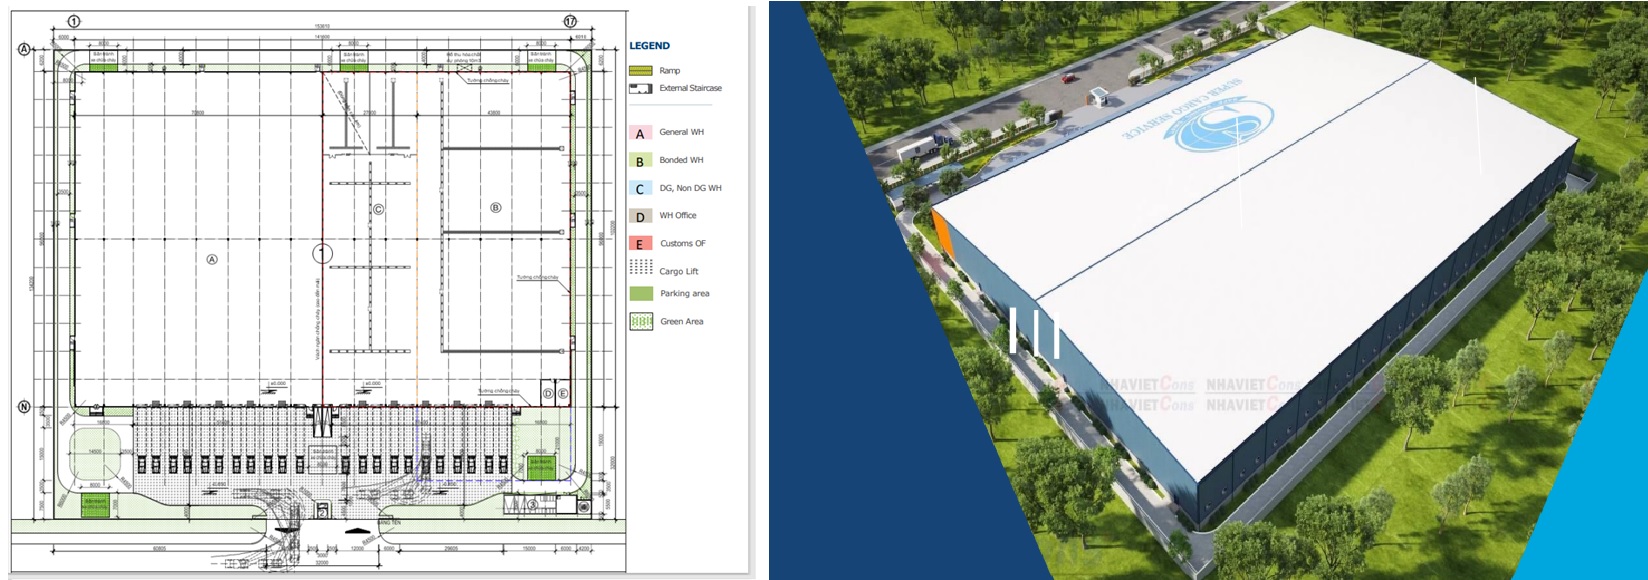Screen dimensions: 1648x580
Task: Select the circled B zone marker on plan
Action: (x=495, y=208)
